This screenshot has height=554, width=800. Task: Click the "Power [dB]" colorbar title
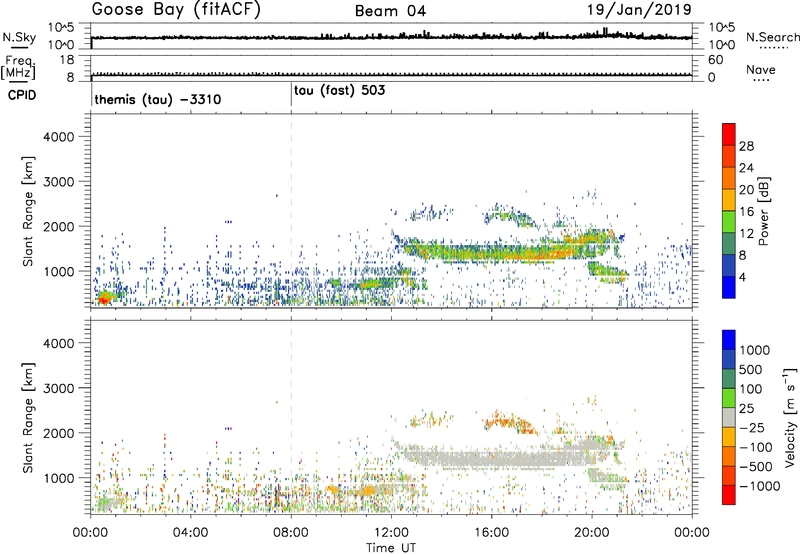click(763, 211)
